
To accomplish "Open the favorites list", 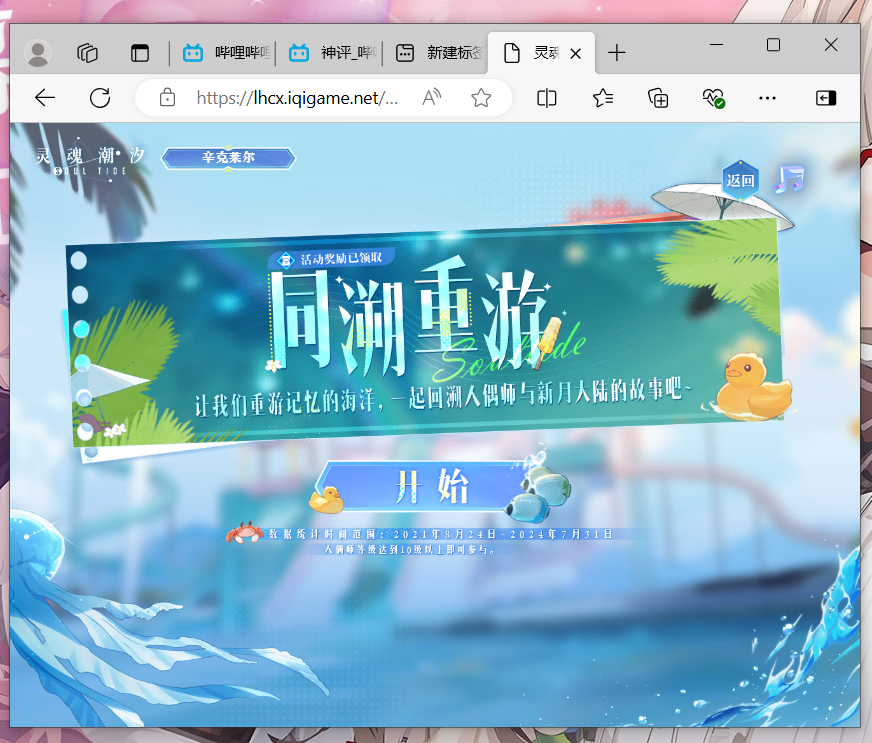I will (602, 98).
